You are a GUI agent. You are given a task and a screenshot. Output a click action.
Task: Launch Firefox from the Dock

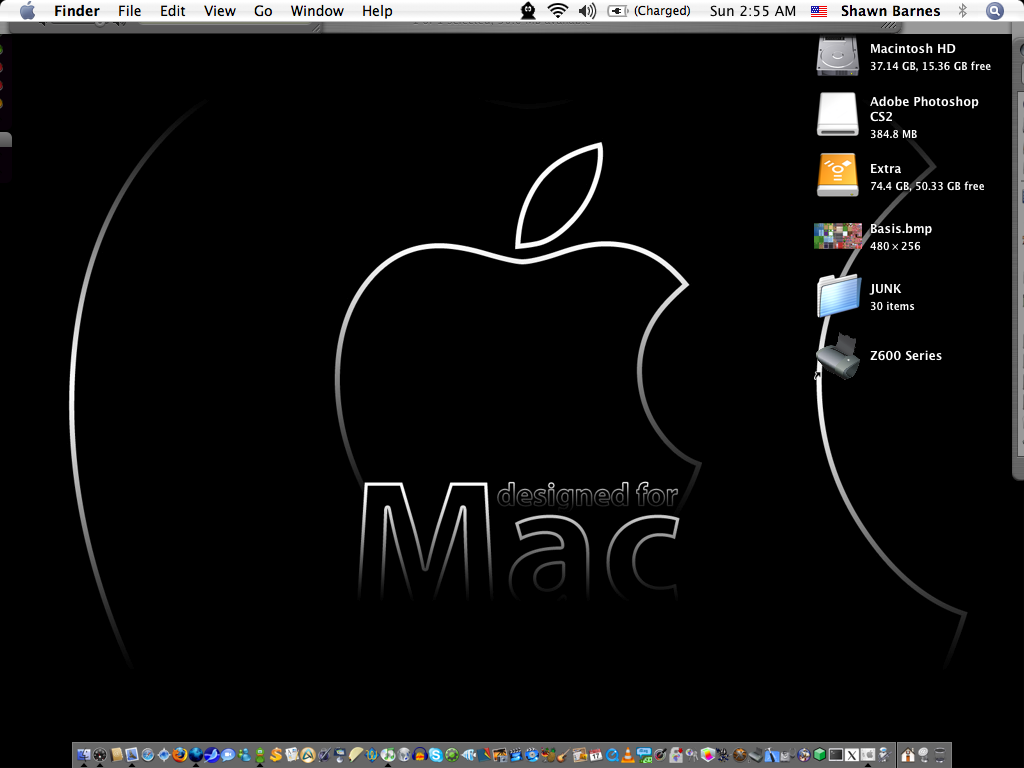point(180,756)
